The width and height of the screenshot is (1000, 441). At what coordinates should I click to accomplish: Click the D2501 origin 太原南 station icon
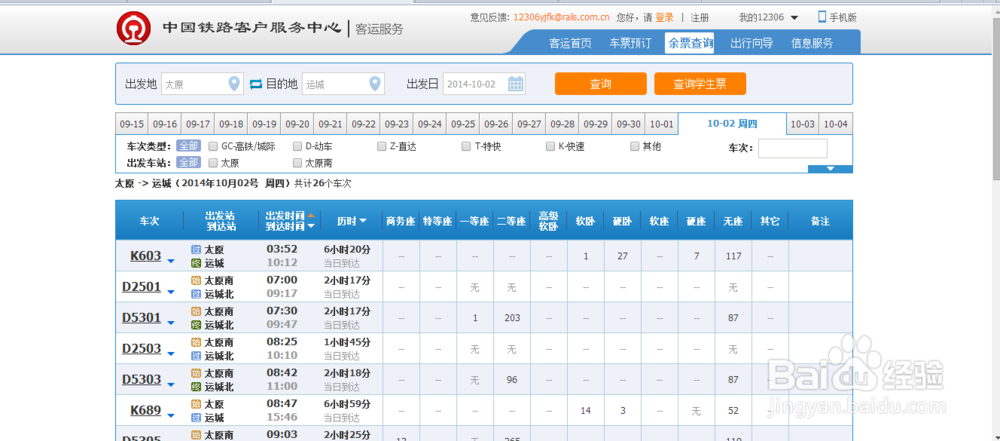tap(196, 280)
